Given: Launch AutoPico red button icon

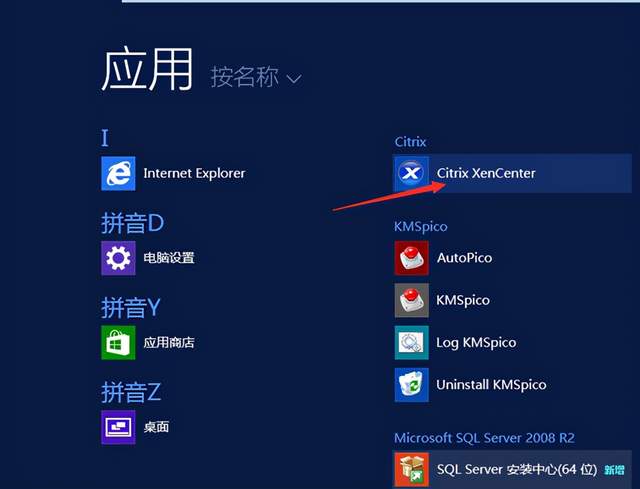Looking at the screenshot, I should pos(411,258).
